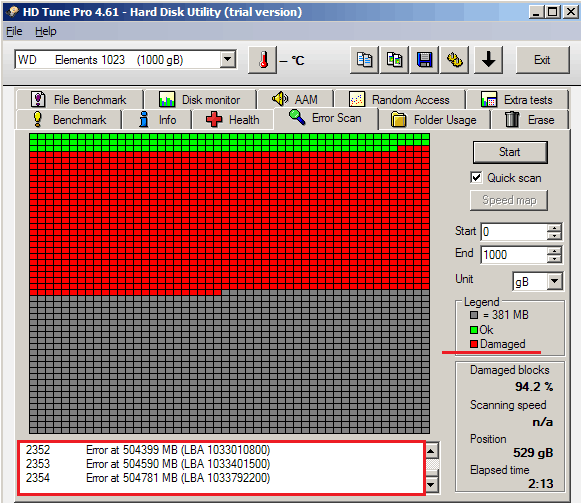Click the Exit button

point(542,60)
